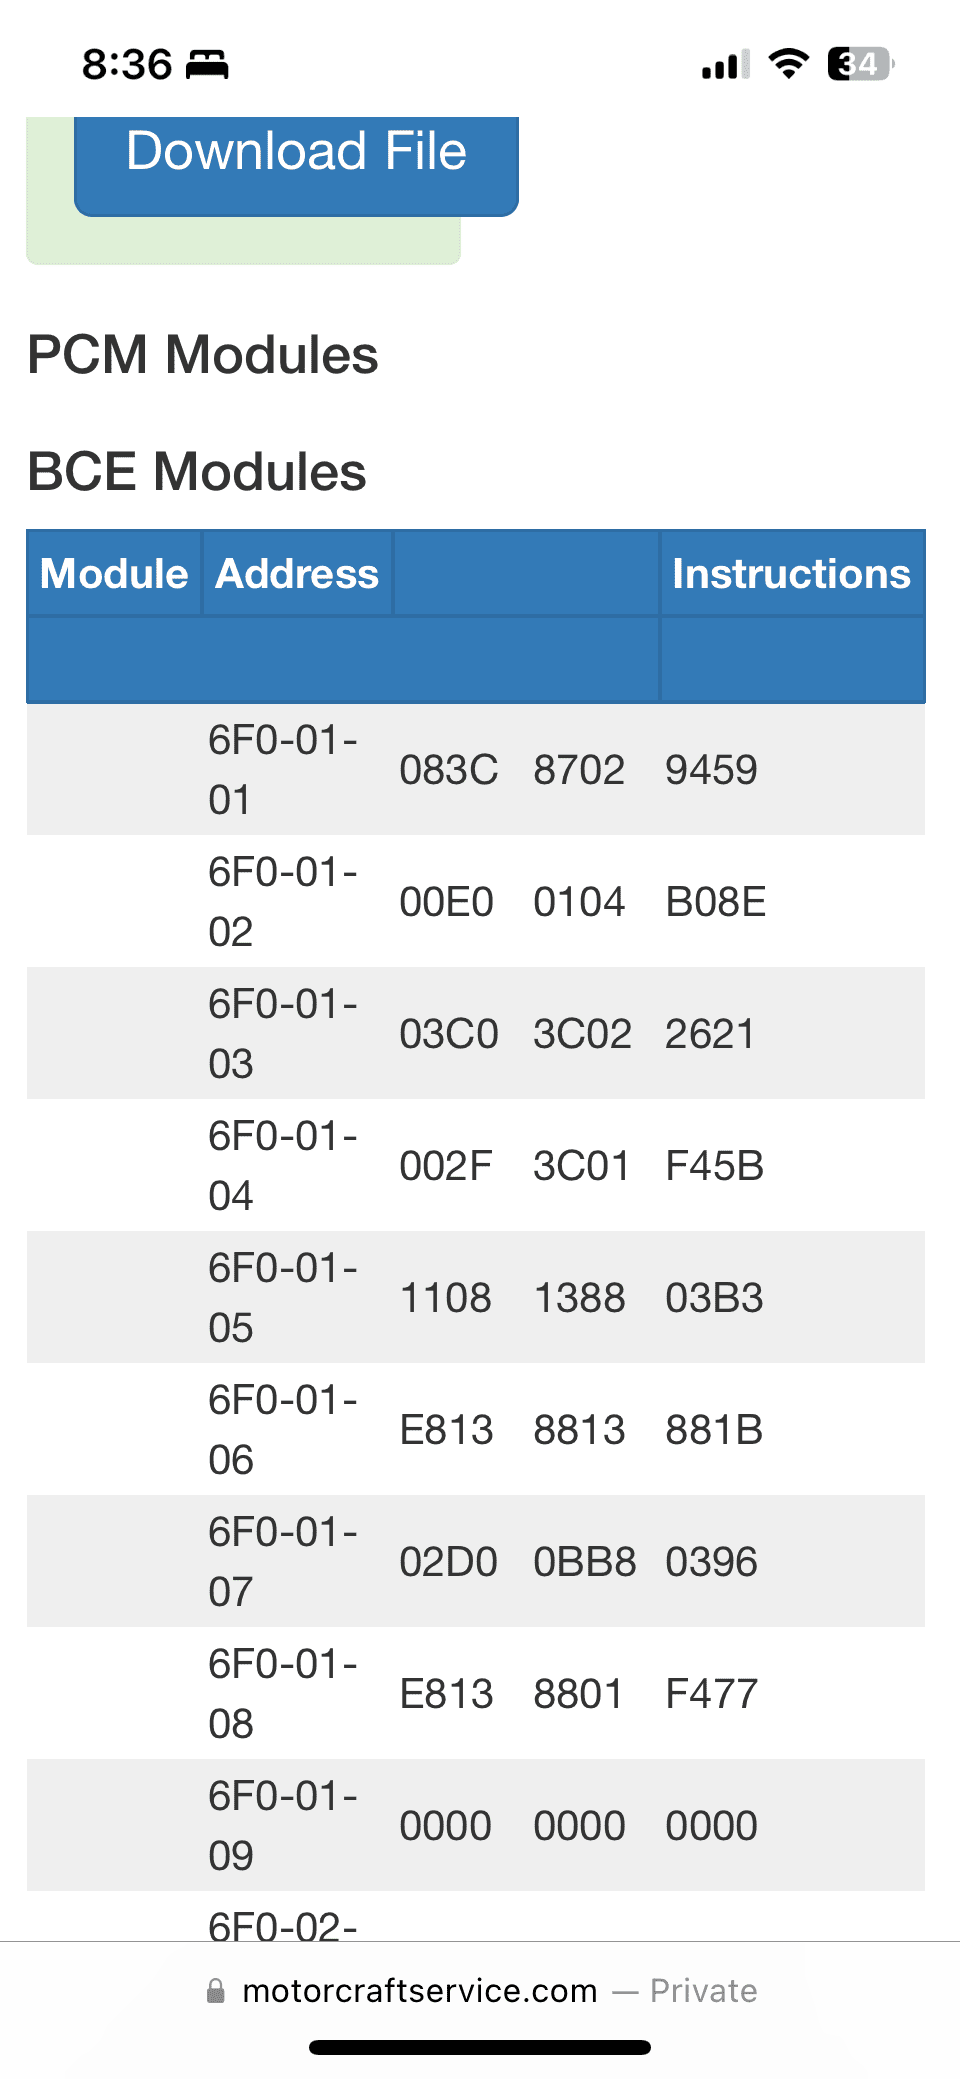Select value 083C in first row

[449, 770]
